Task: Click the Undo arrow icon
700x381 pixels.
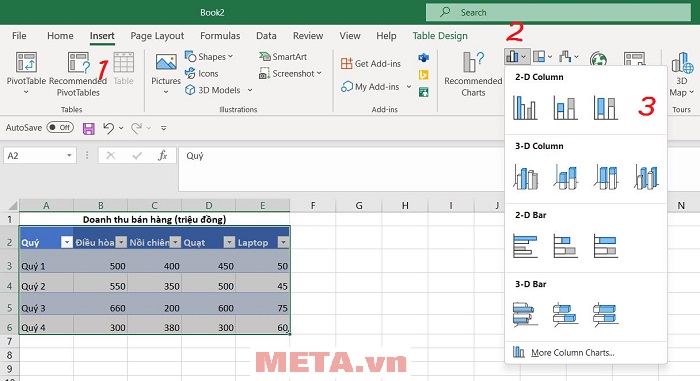Action: [108, 128]
